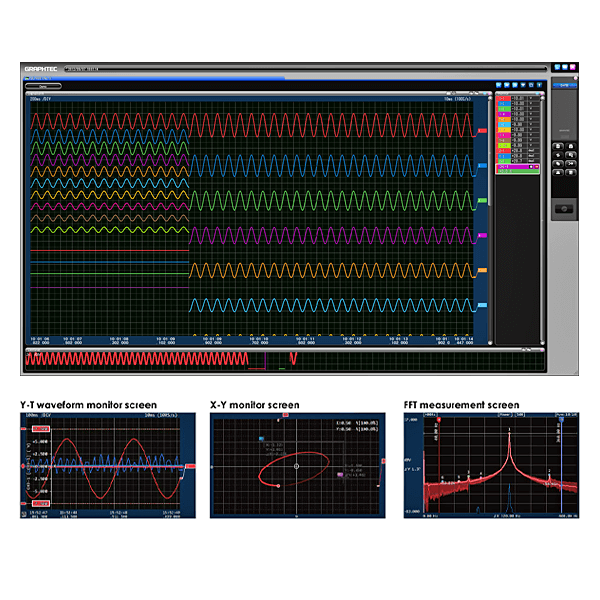Screen dimensions: 600x600
Task: Click the blue button atop right control panel
Action: pyautogui.click(x=565, y=85)
